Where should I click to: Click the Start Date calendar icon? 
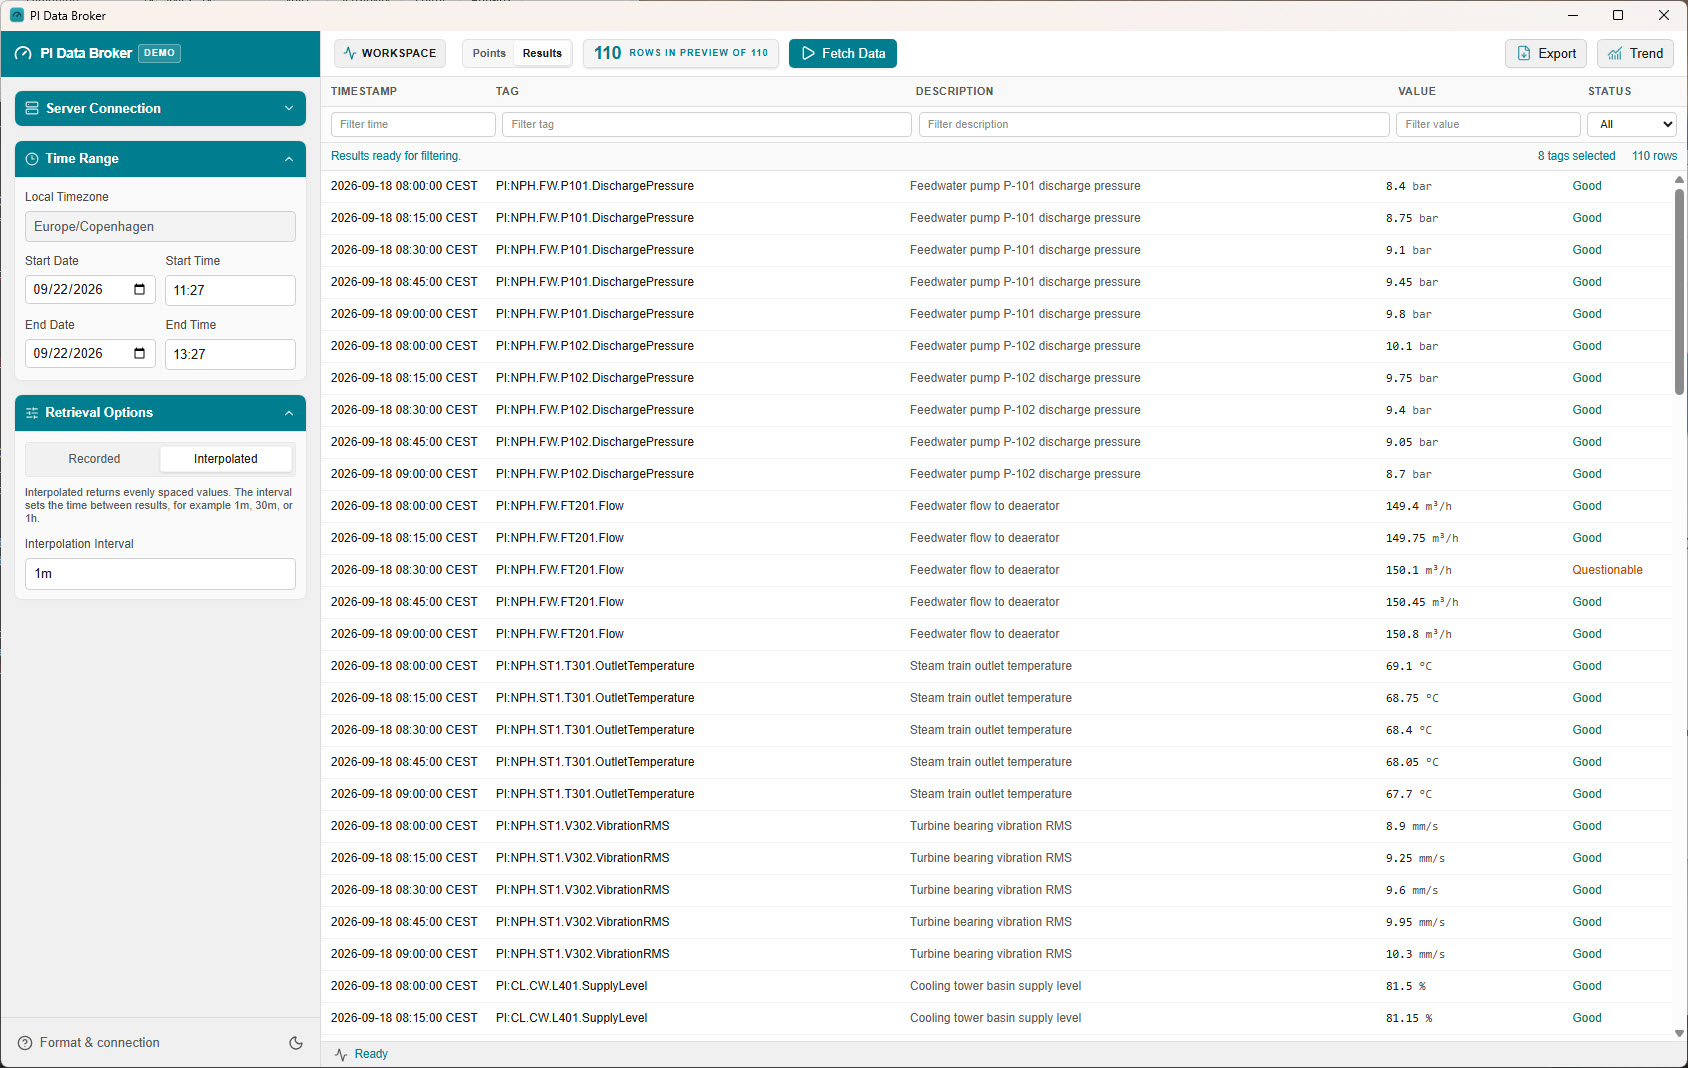pyautogui.click(x=139, y=289)
